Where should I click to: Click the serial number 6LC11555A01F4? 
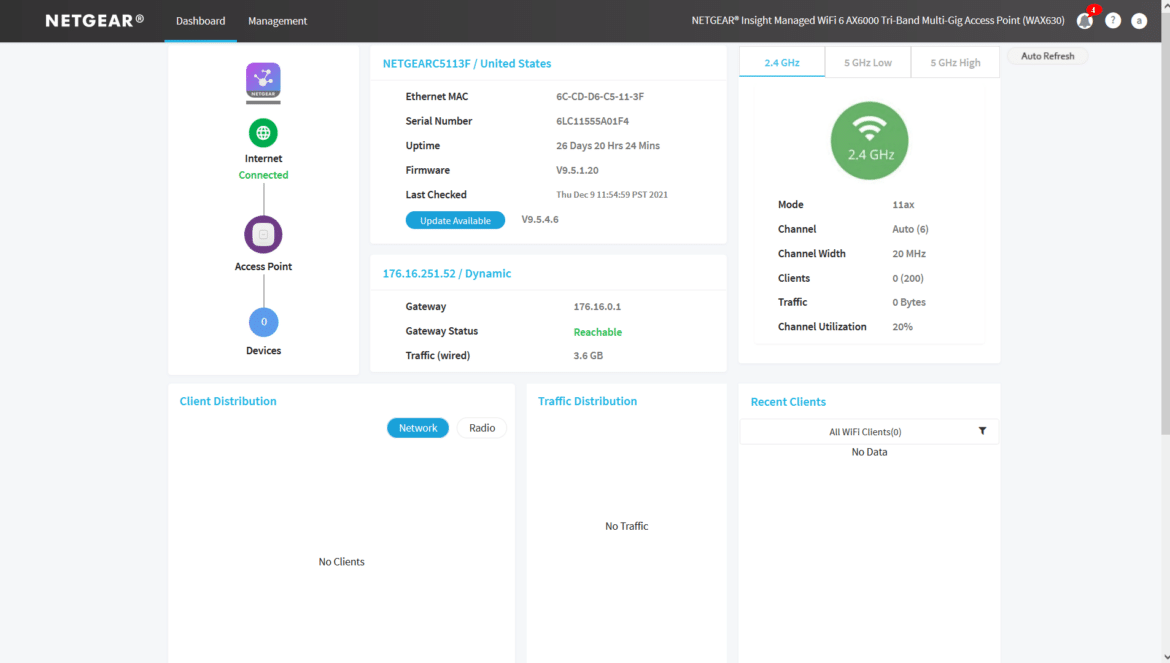coord(592,121)
